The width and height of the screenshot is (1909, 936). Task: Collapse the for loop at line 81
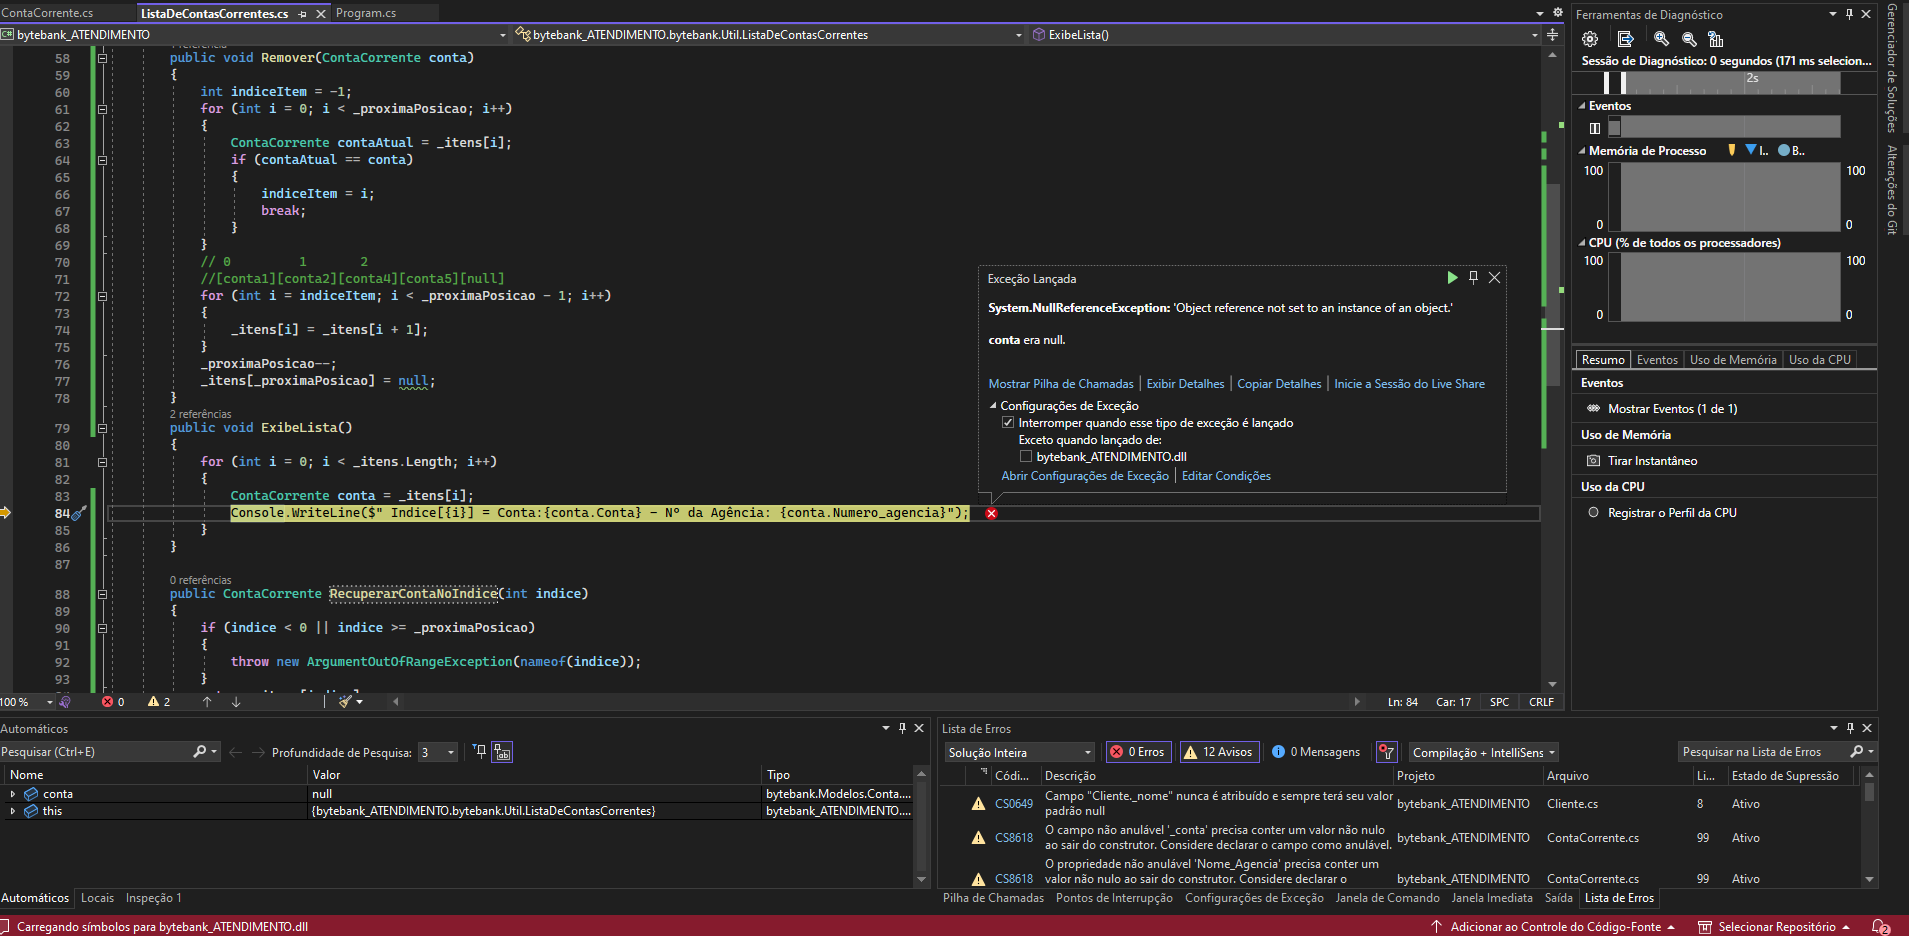102,462
